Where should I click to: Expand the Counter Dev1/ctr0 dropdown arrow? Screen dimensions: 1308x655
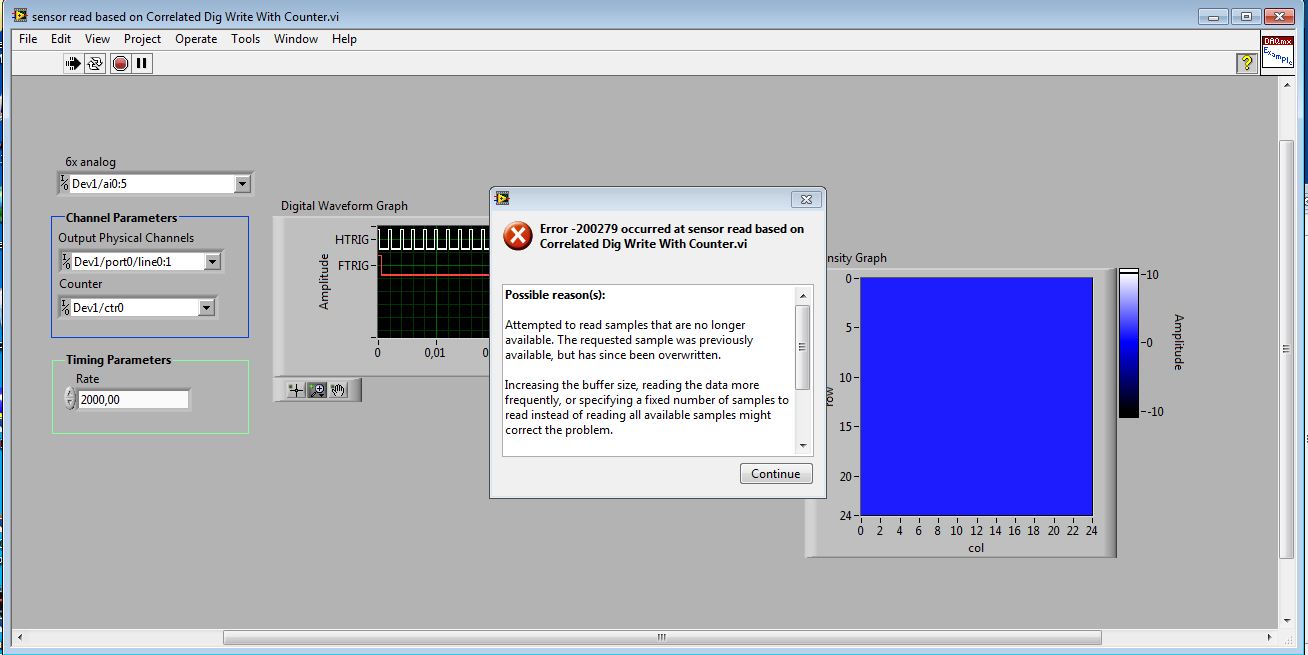(206, 308)
